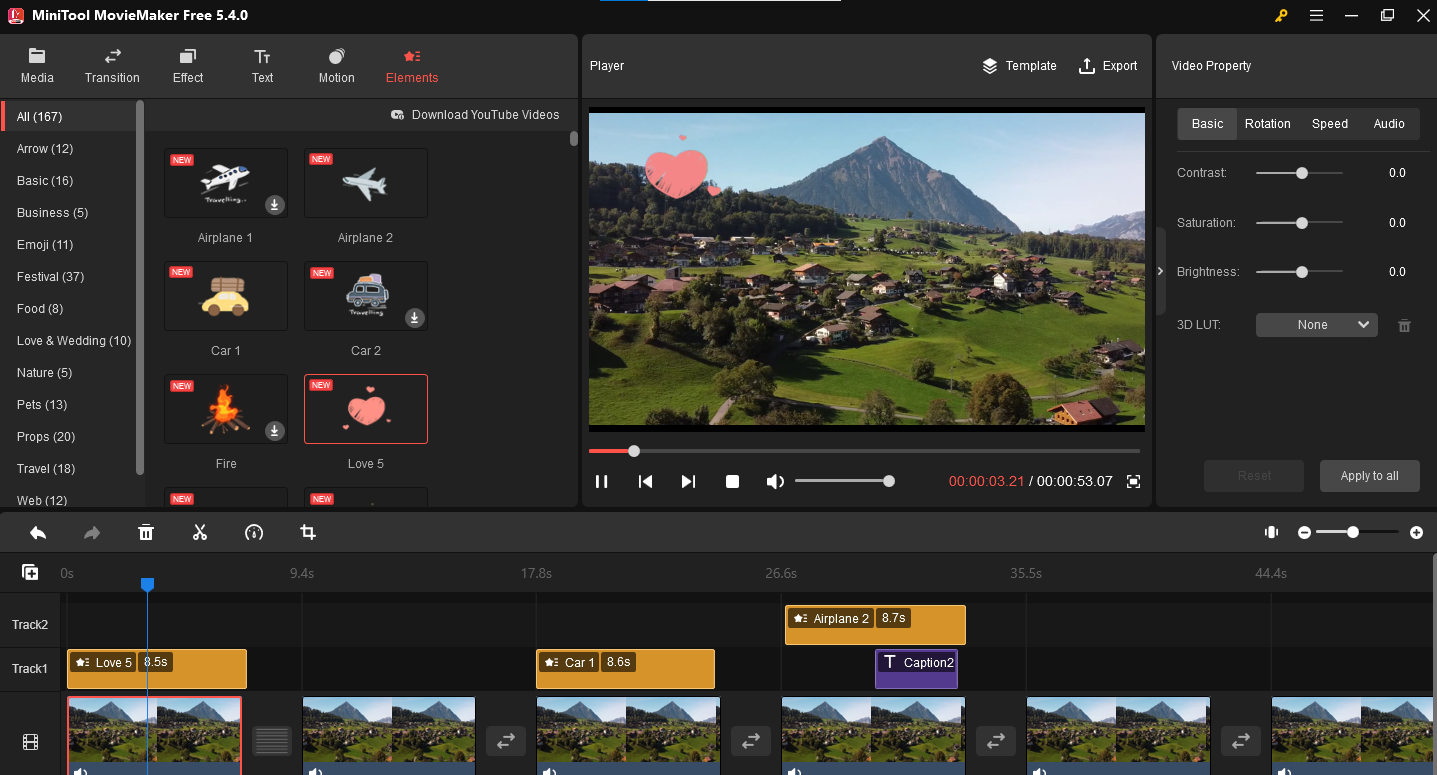This screenshot has width=1437, height=775.
Task: Open the hamburger main menu
Action: pos(1316,15)
